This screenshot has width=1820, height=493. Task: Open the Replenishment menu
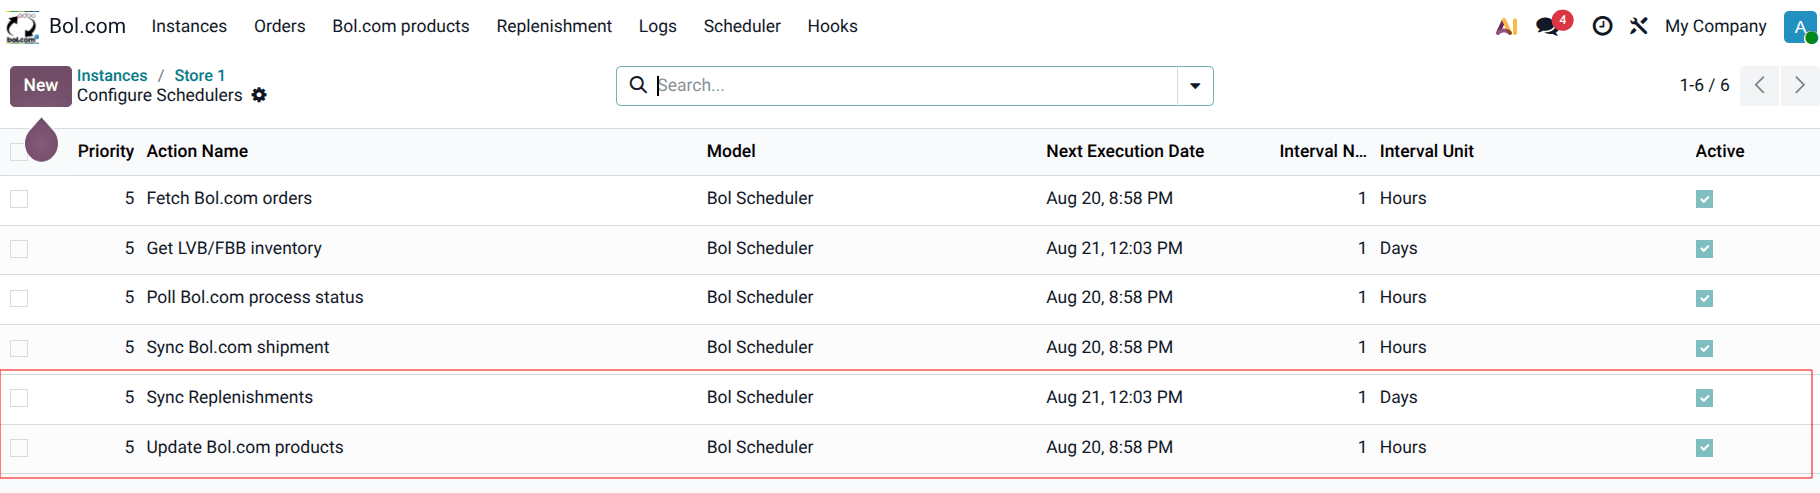(554, 26)
